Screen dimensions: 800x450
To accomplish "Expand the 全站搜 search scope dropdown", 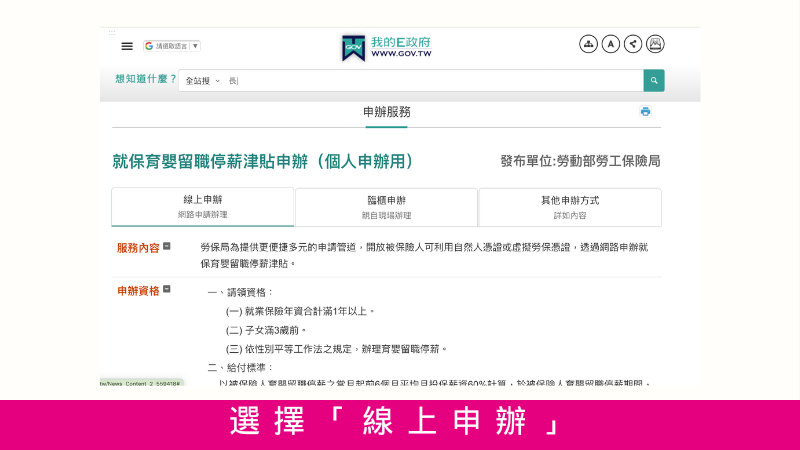I will (203, 81).
